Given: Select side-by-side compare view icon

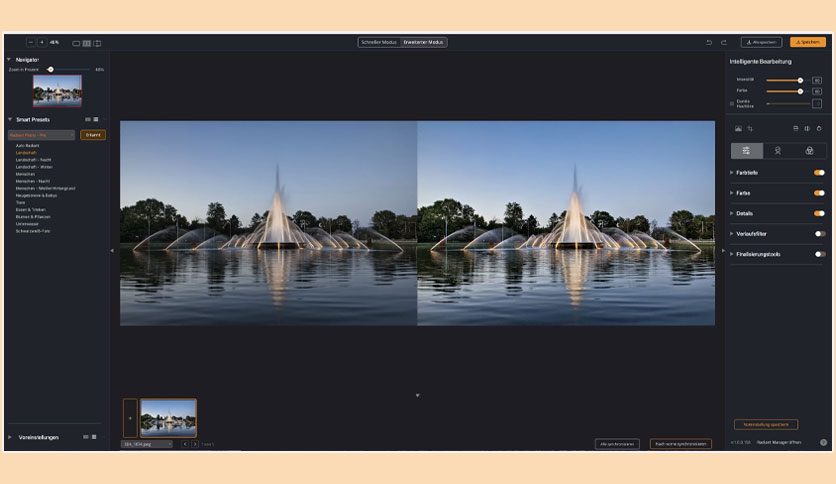Looking at the screenshot, I should coord(86,43).
